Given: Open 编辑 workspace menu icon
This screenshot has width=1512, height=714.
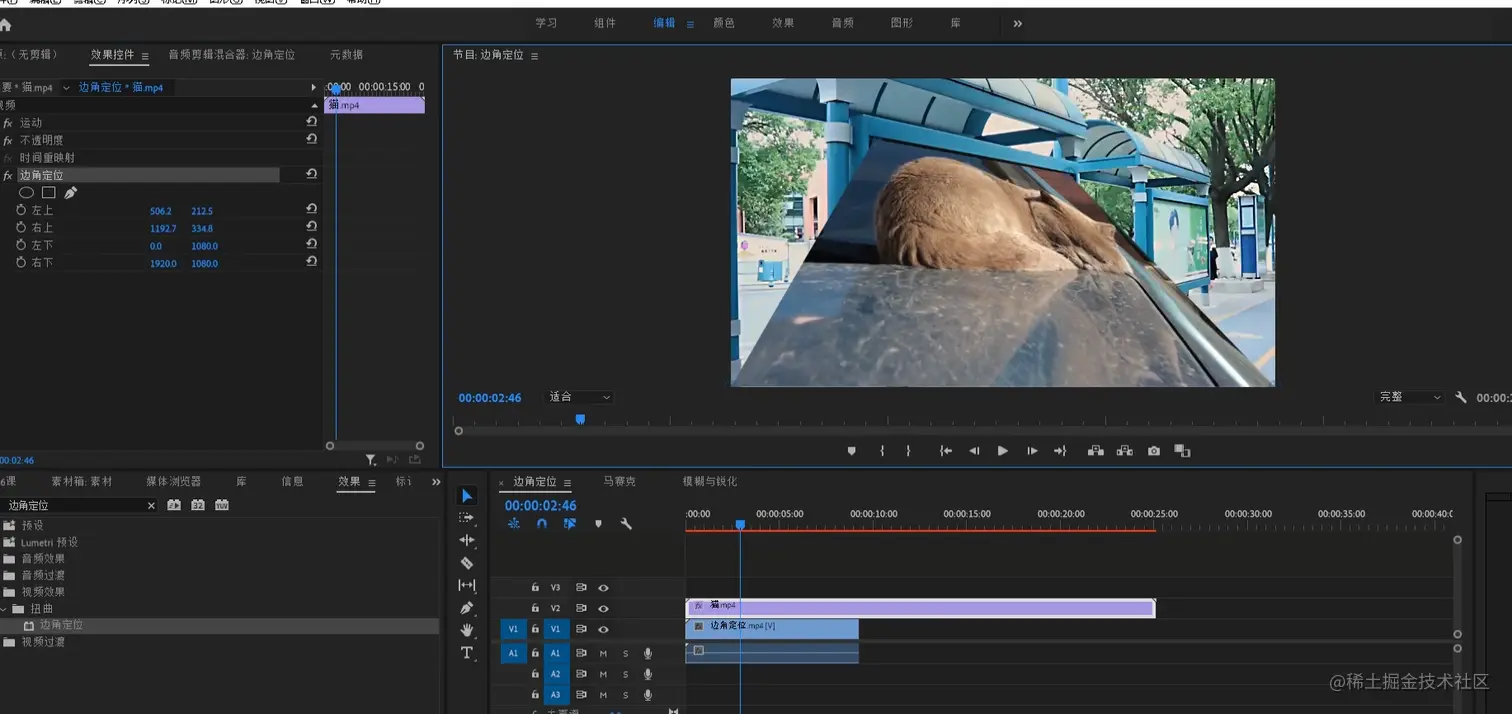Looking at the screenshot, I should tap(690, 23).
